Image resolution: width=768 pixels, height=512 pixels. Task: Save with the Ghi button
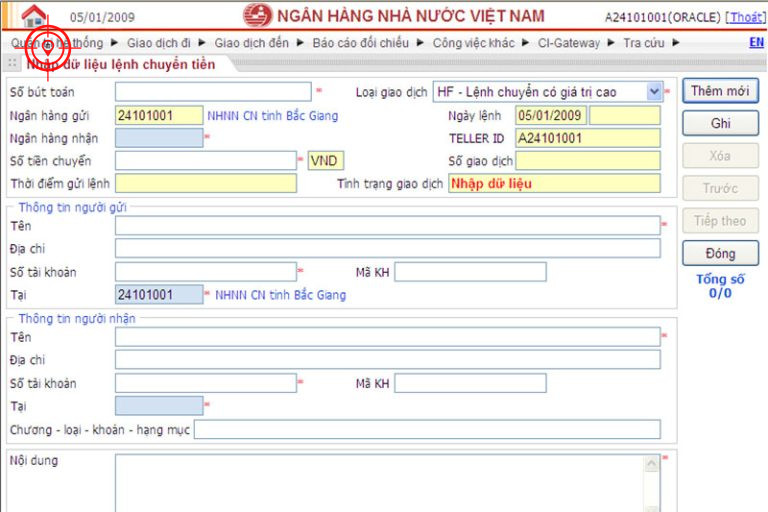tap(720, 123)
